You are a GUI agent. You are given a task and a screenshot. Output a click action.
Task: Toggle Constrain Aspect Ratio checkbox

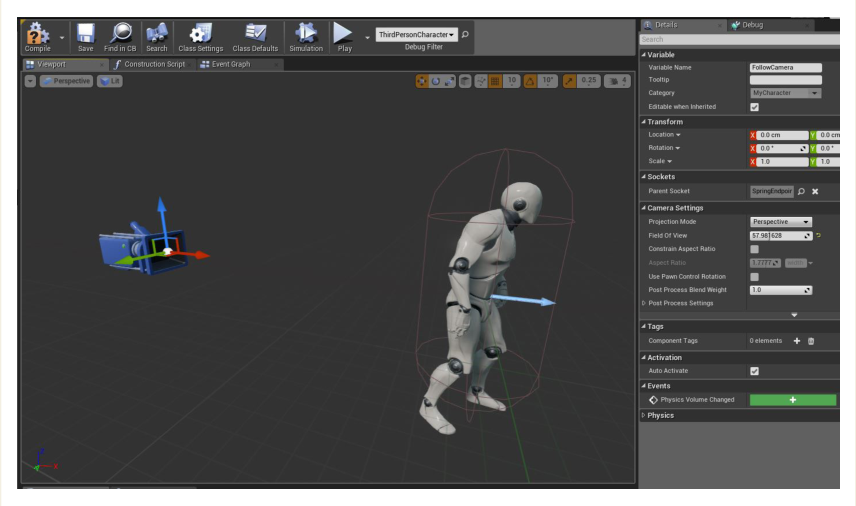754,249
